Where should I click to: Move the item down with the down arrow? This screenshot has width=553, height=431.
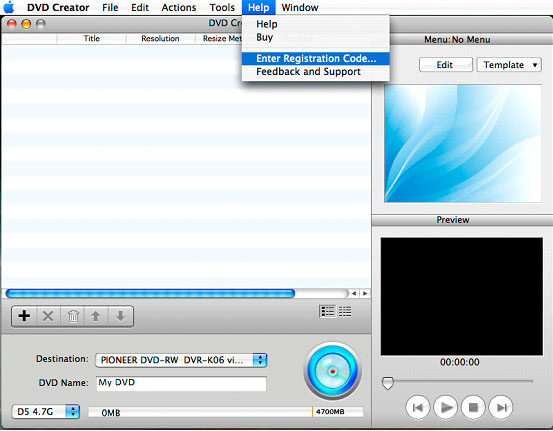pyautogui.click(x=120, y=316)
